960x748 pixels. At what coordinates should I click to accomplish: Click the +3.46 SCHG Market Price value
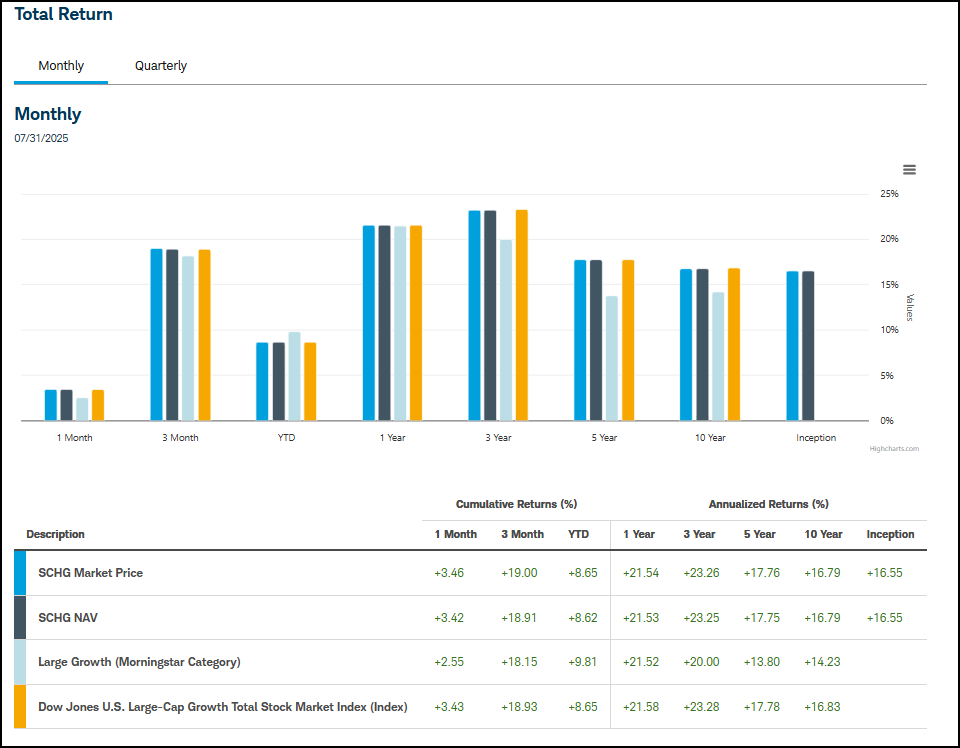[x=449, y=573]
